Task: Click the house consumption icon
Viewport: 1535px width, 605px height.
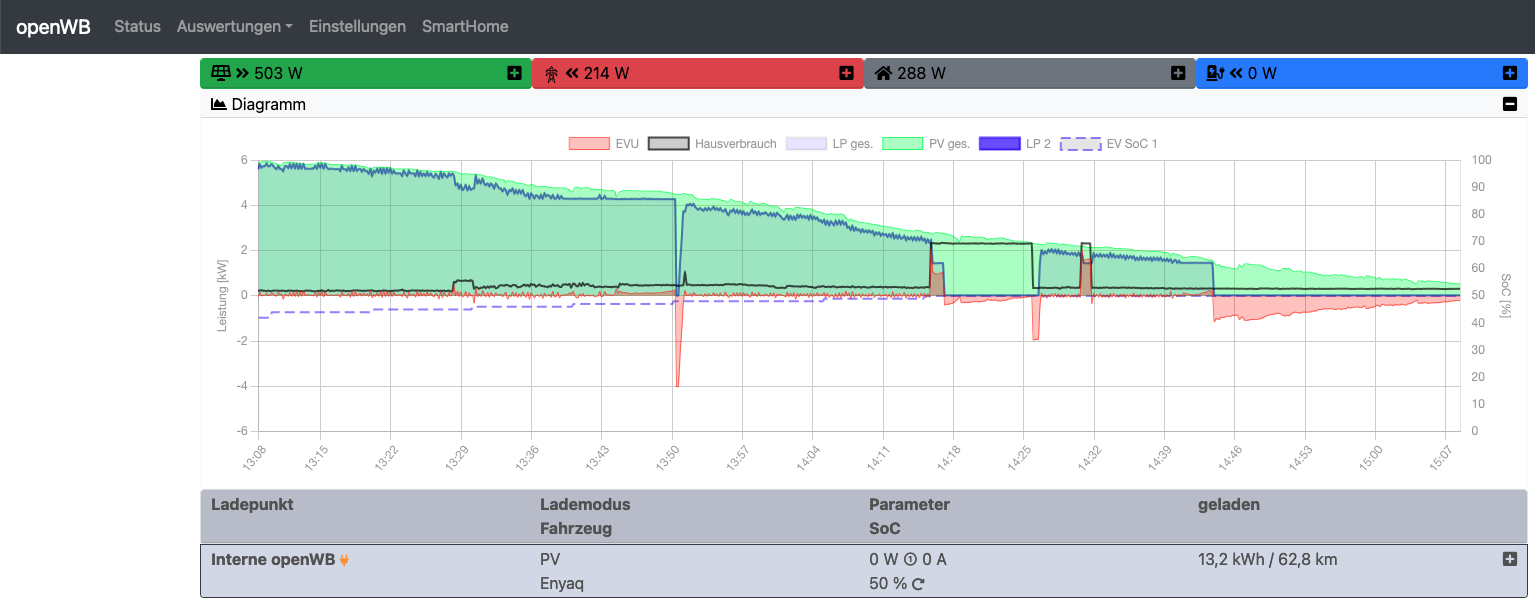Action: pyautogui.click(x=883, y=73)
